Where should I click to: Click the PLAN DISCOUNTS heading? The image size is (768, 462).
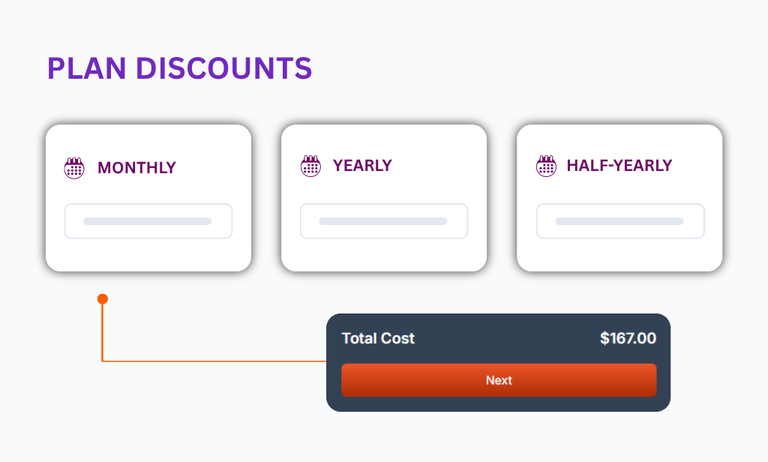(x=179, y=68)
